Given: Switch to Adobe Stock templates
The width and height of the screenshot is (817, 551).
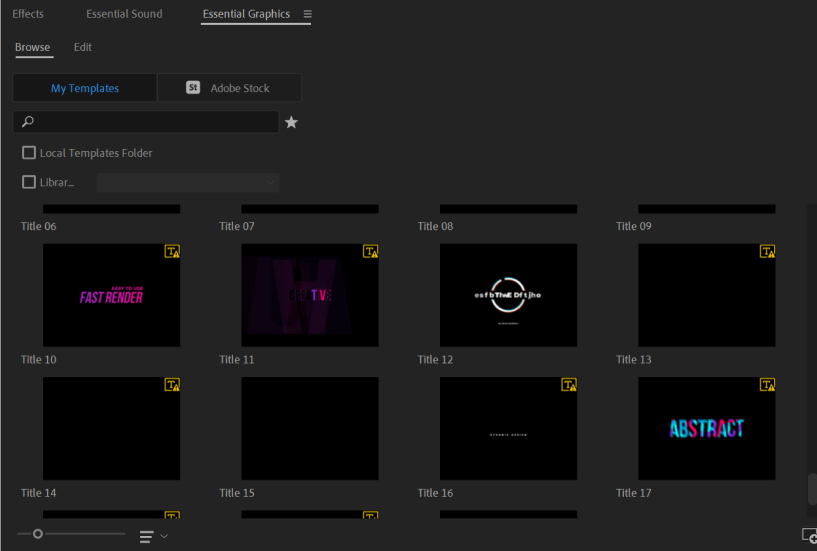Looking at the screenshot, I should coord(229,88).
